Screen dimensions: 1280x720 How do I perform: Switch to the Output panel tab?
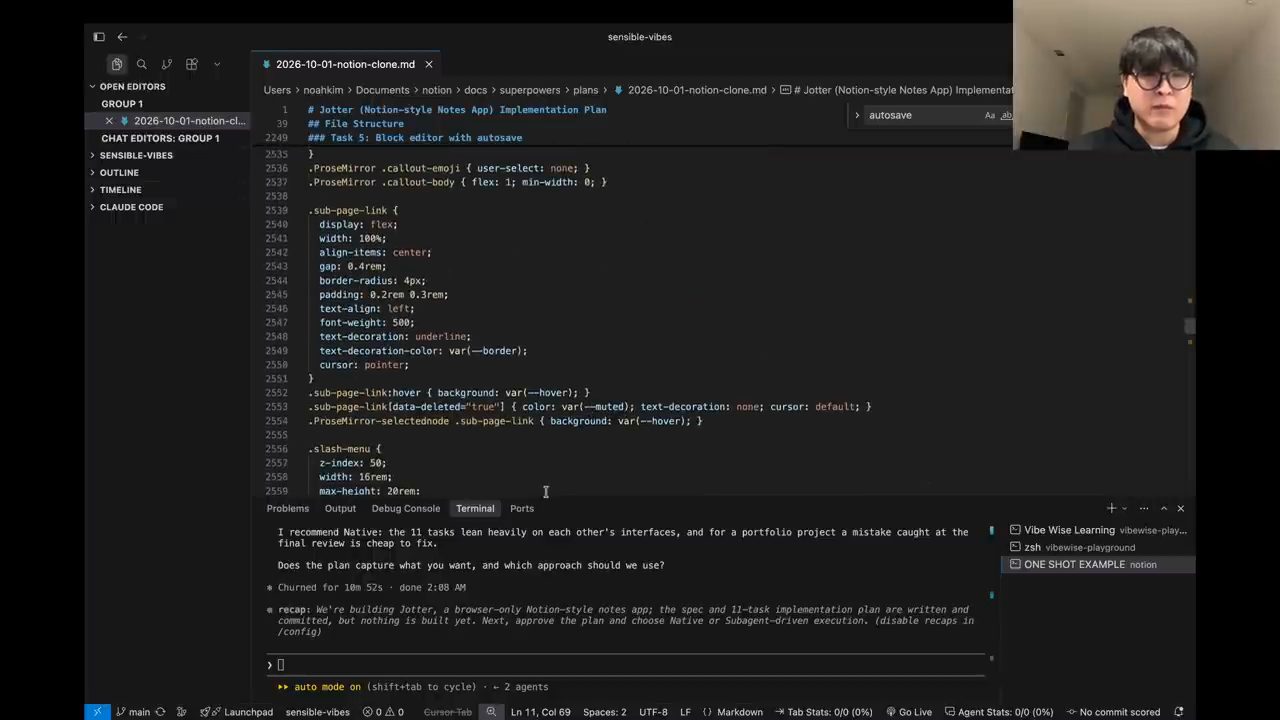(340, 508)
